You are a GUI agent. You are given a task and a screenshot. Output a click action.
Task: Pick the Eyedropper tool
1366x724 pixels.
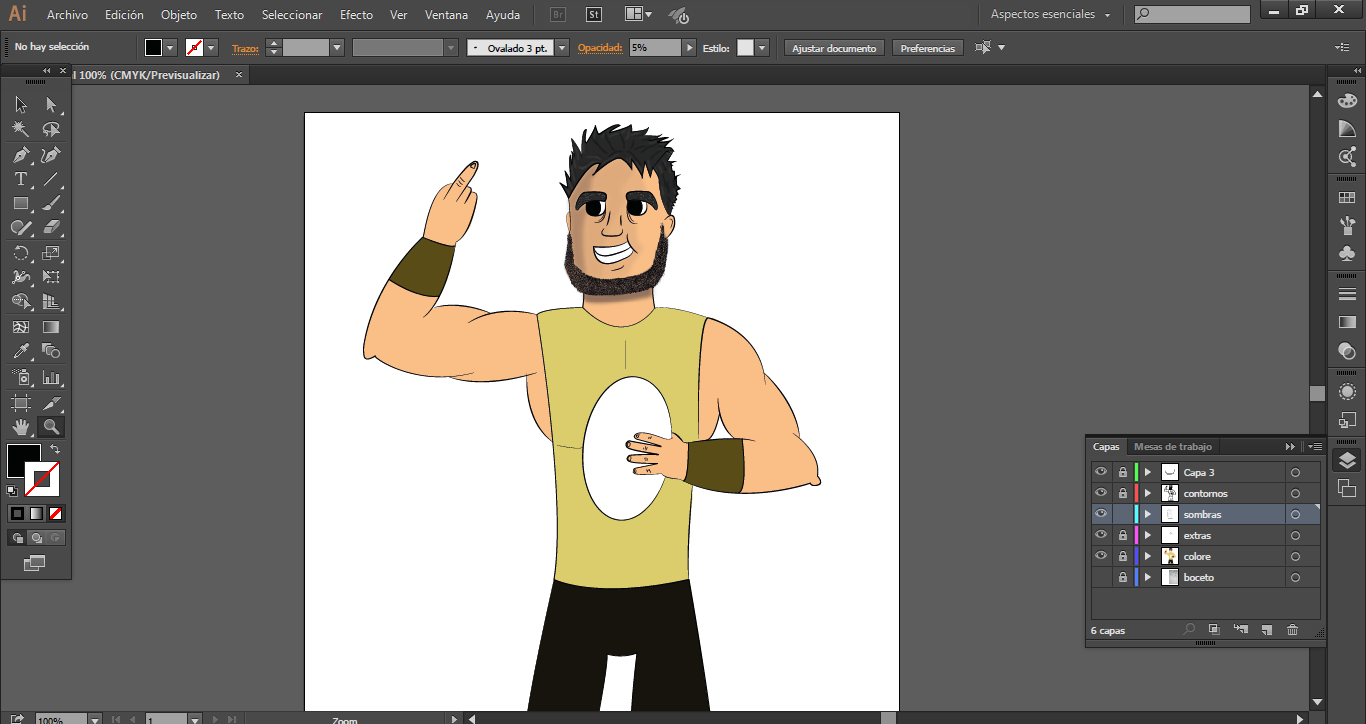[x=20, y=352]
